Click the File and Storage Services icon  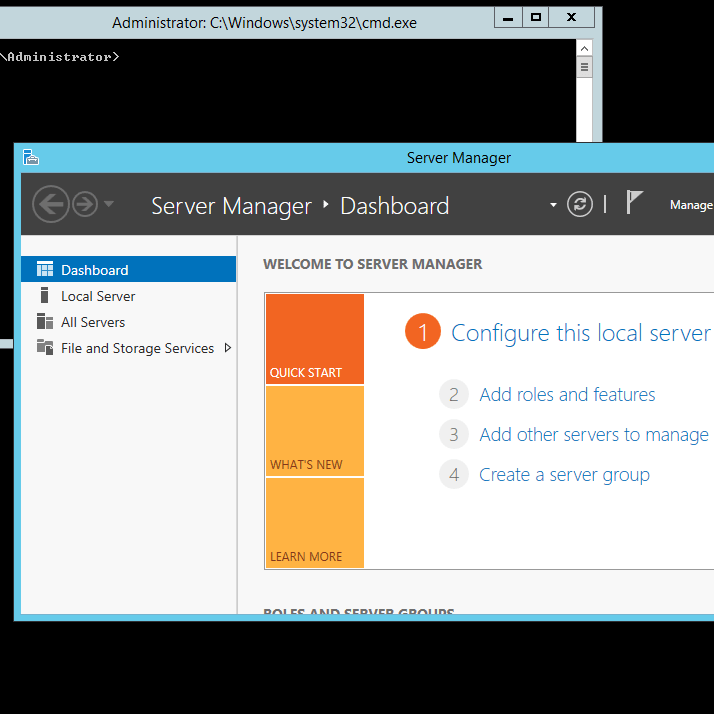click(x=45, y=347)
